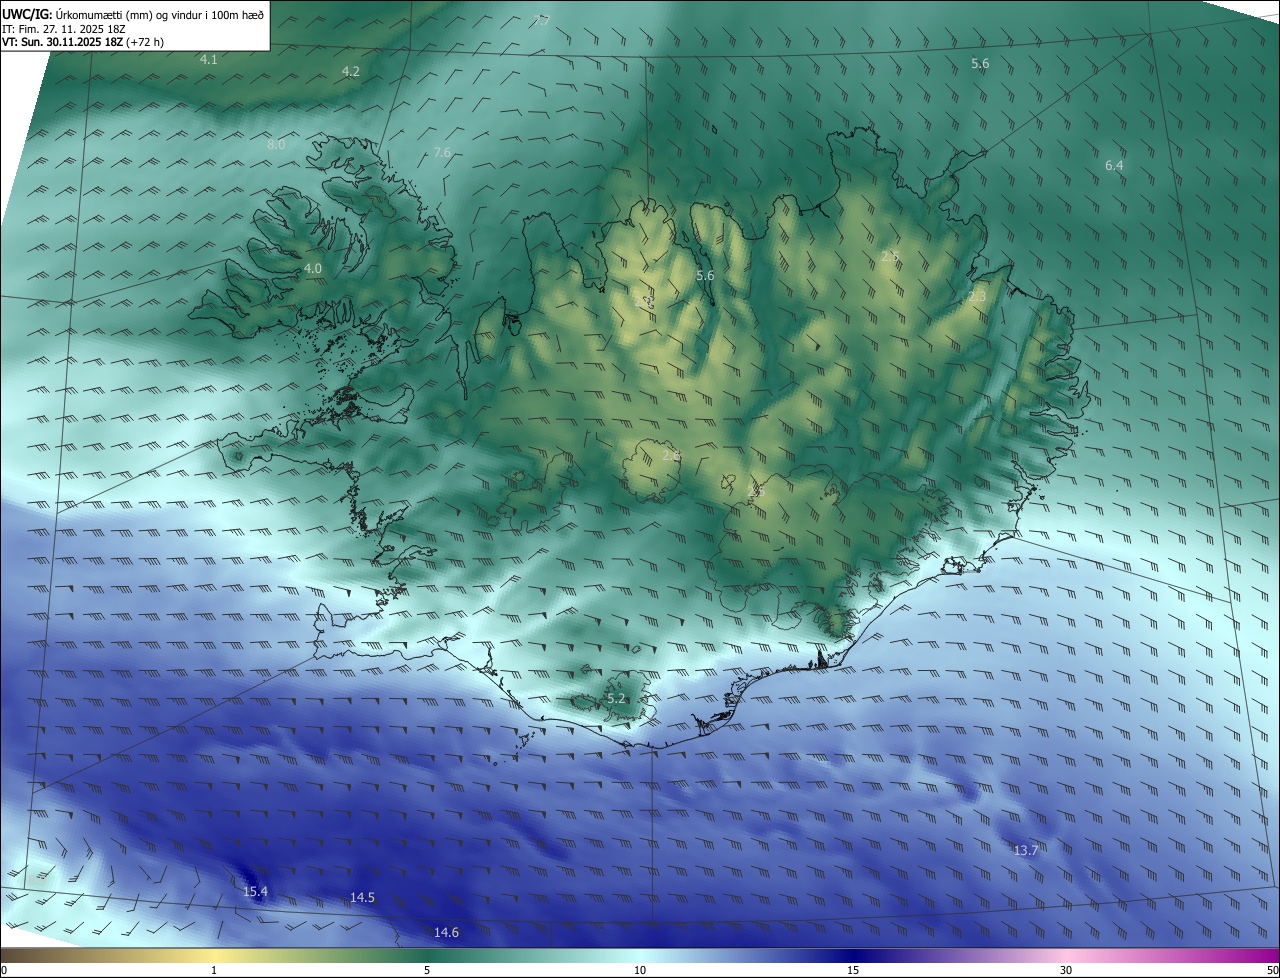Click the 14.5 value label
This screenshot has width=1280, height=978.
click(x=362, y=898)
